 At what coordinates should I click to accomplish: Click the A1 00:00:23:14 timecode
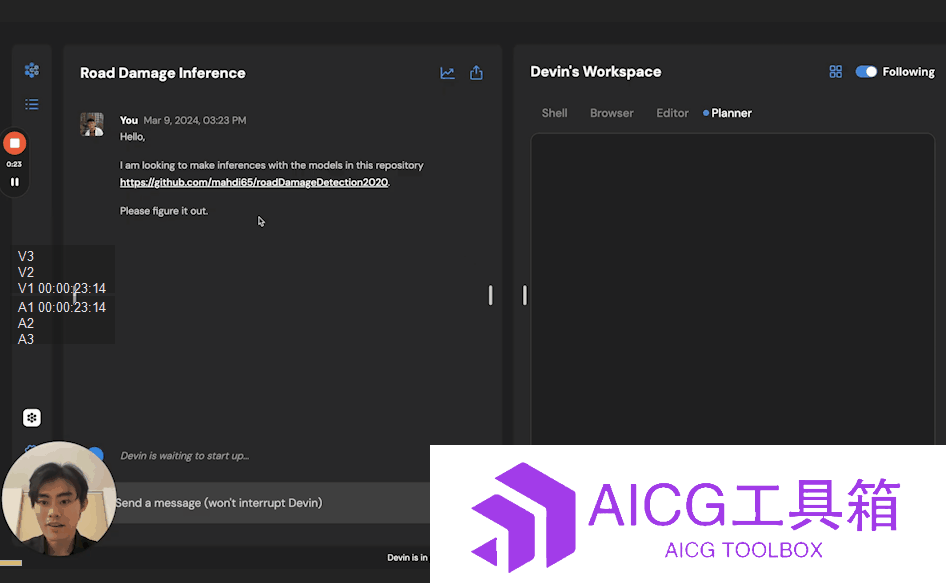tap(62, 307)
